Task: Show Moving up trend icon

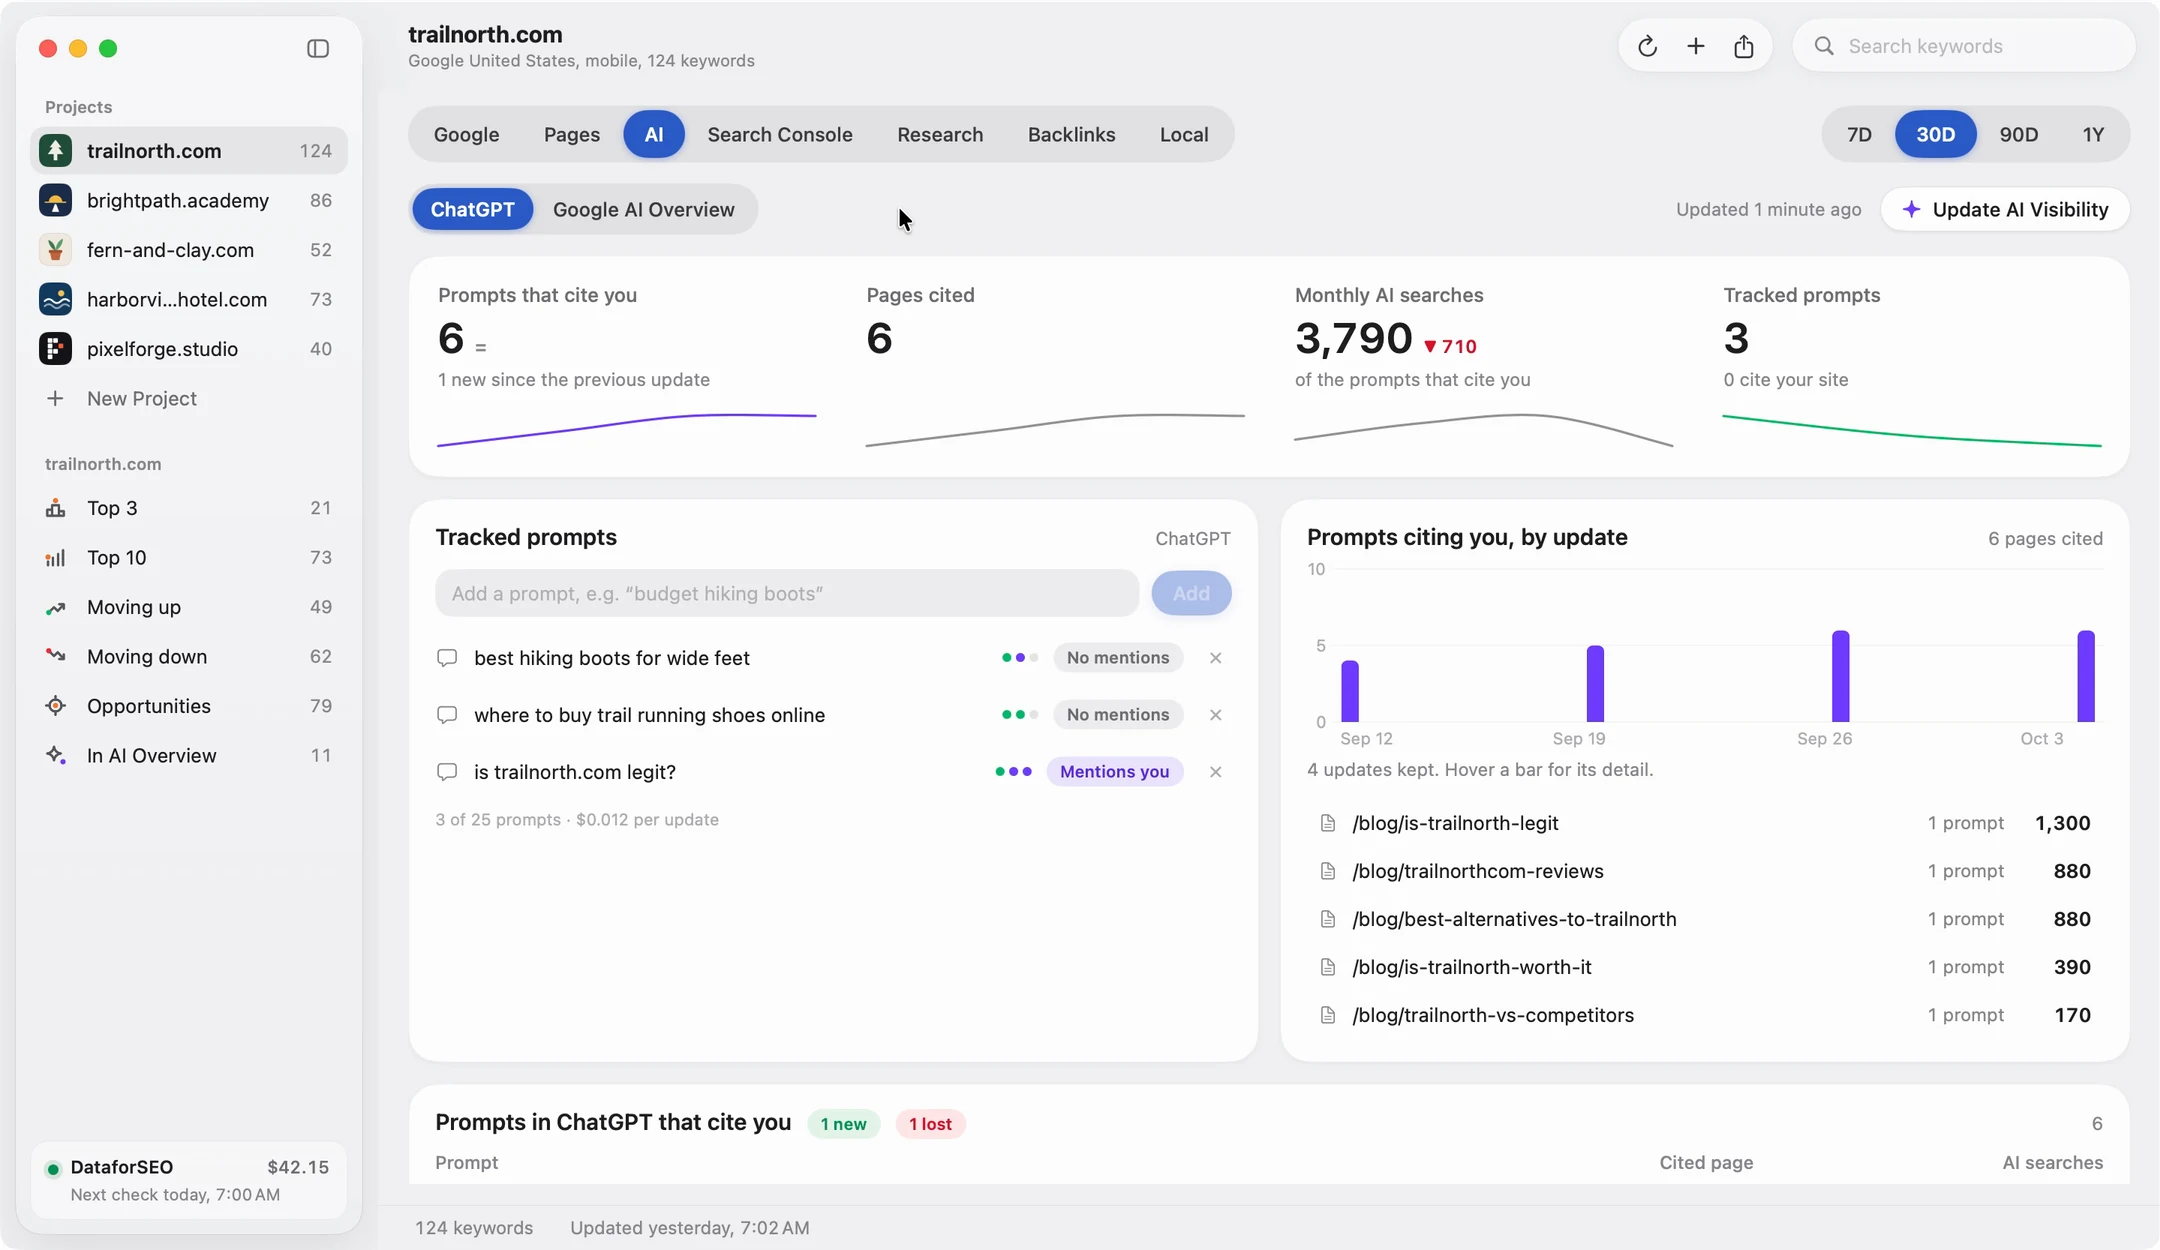Action: (x=55, y=607)
